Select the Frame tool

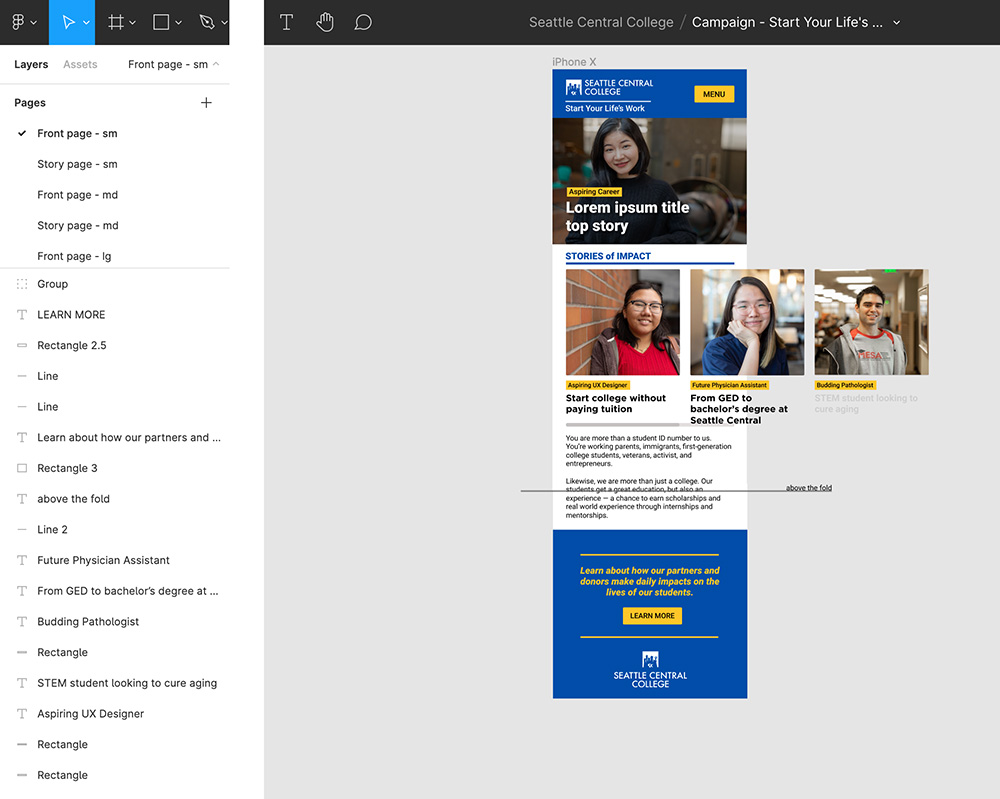pyautogui.click(x=115, y=22)
